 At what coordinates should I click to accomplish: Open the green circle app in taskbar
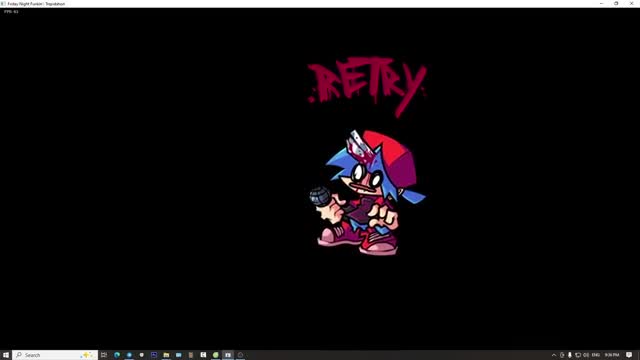(216, 355)
